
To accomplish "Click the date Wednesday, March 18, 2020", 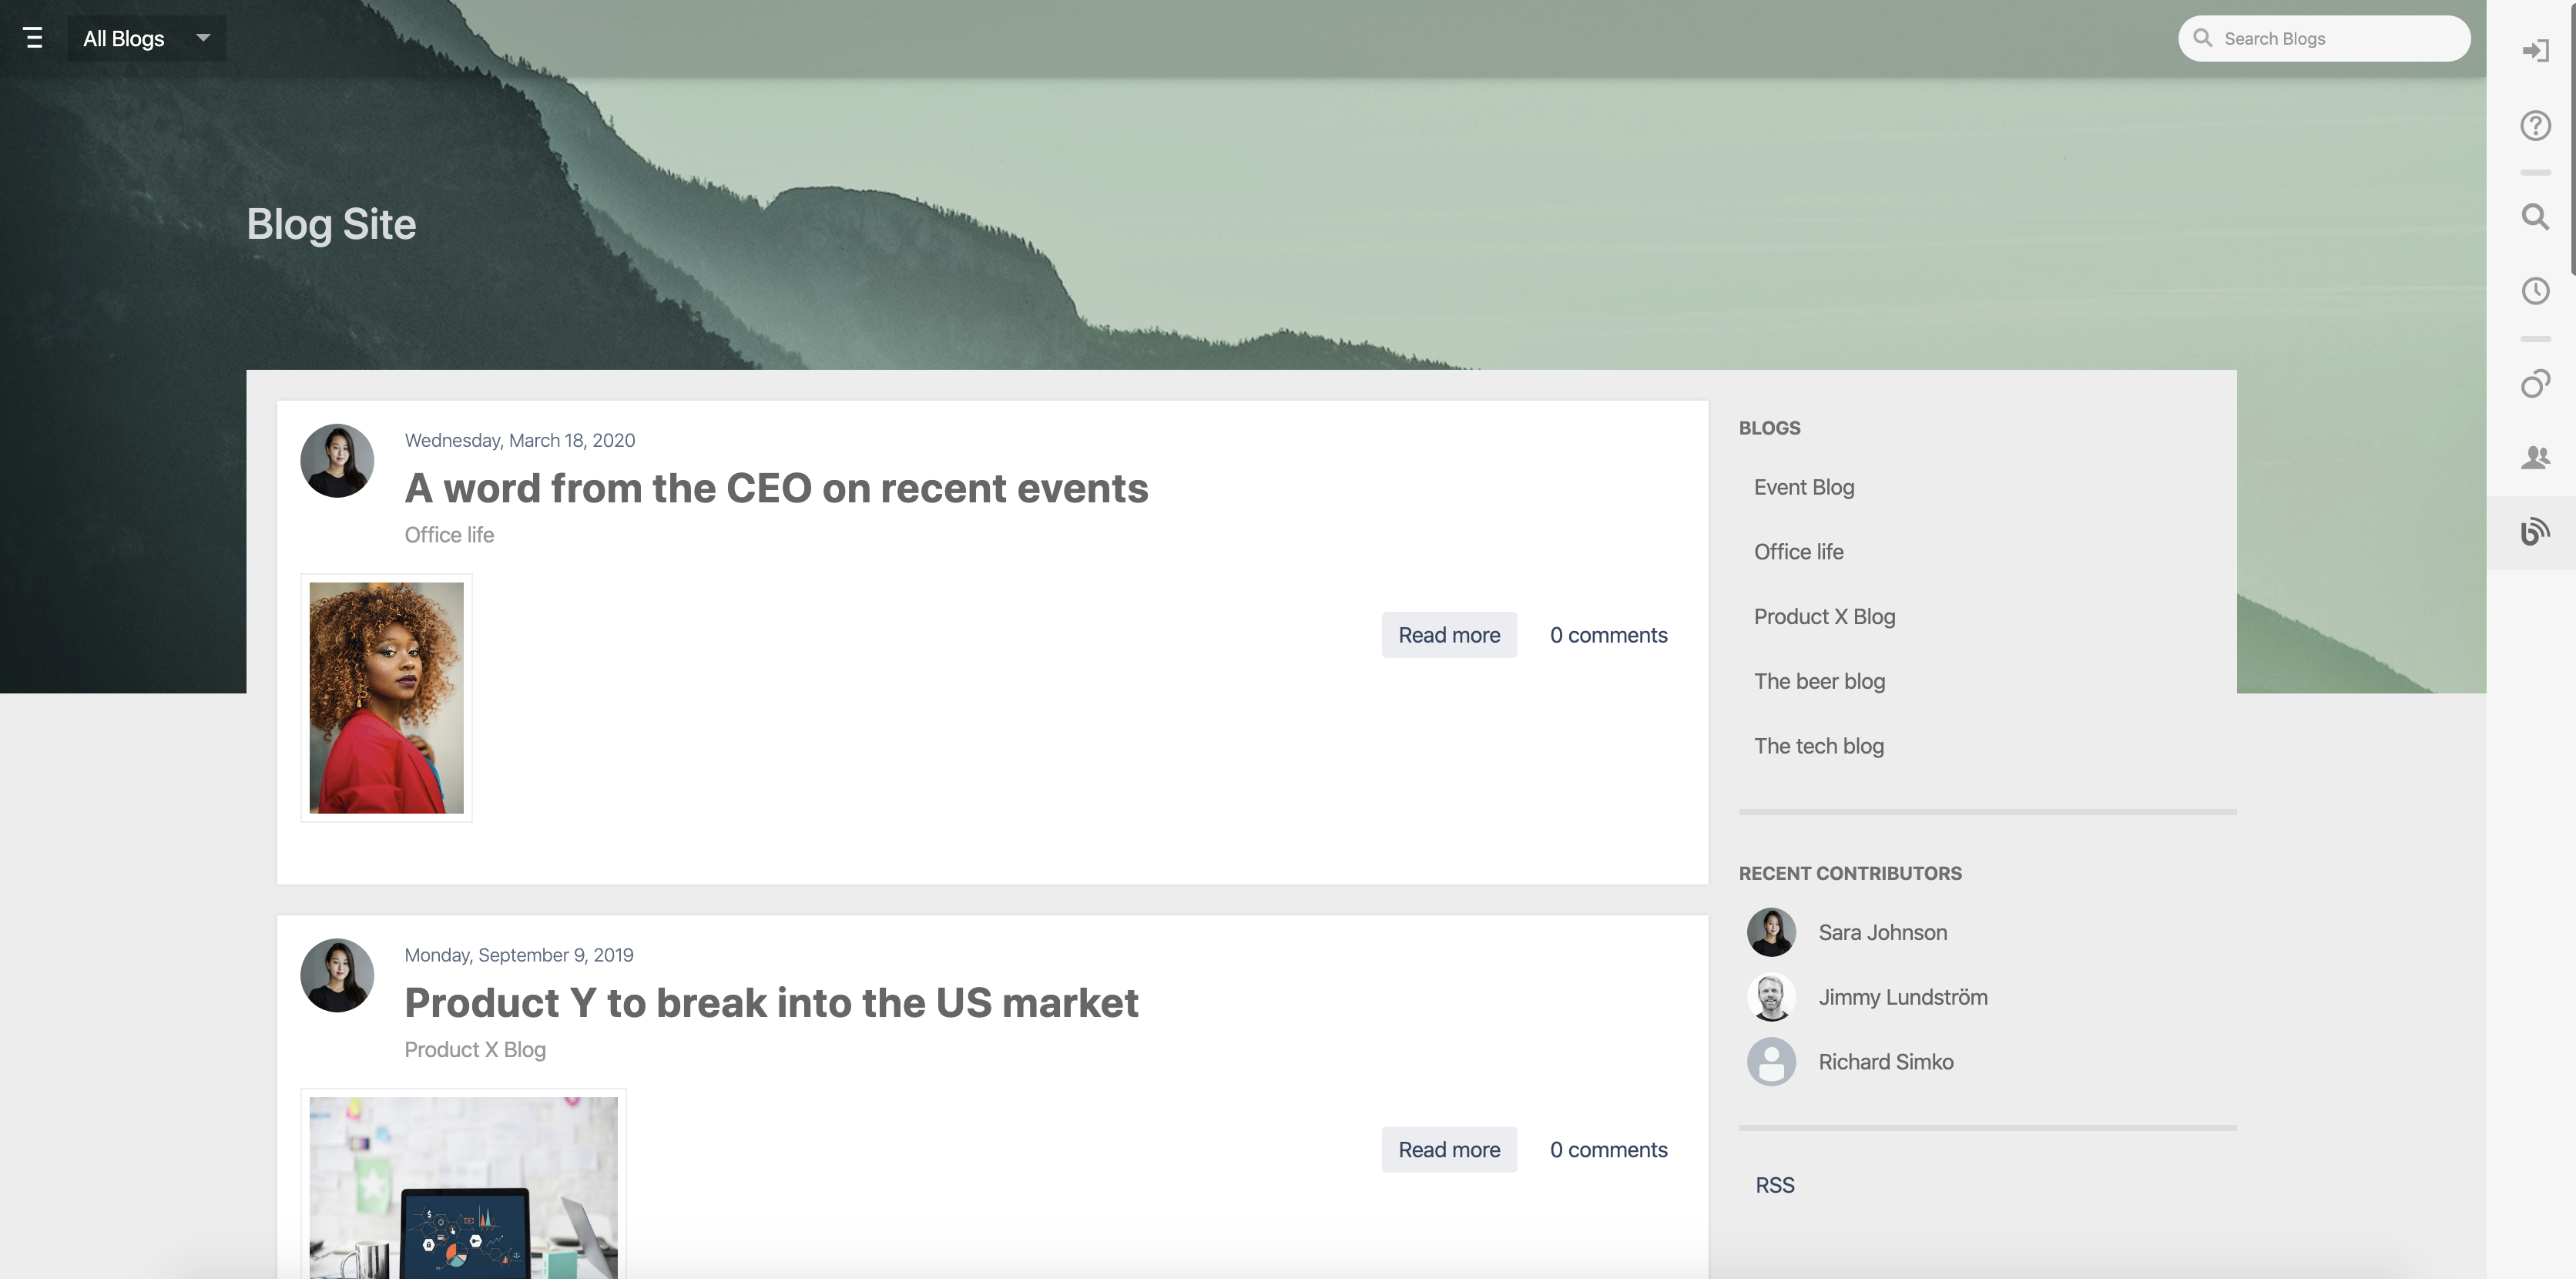I will point(519,441).
